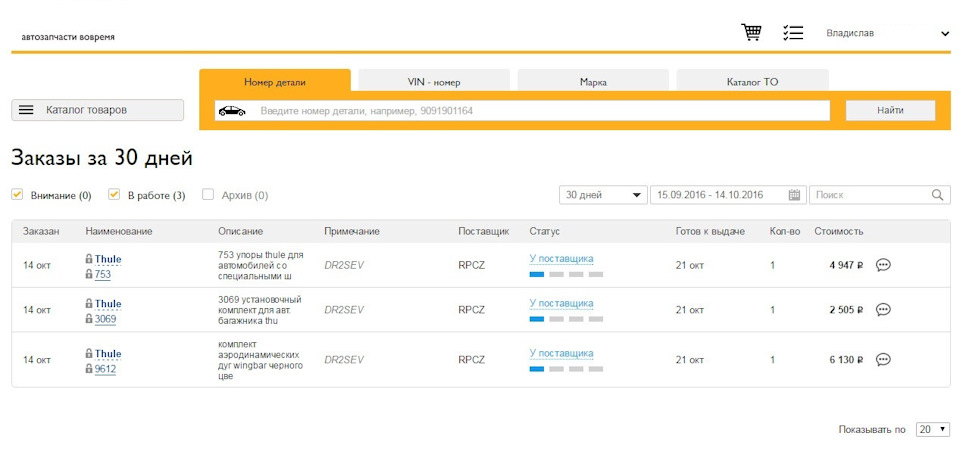Screen dimensions: 960x464
Task: Open the Thule link in 9612 row
Action: [x=108, y=354]
